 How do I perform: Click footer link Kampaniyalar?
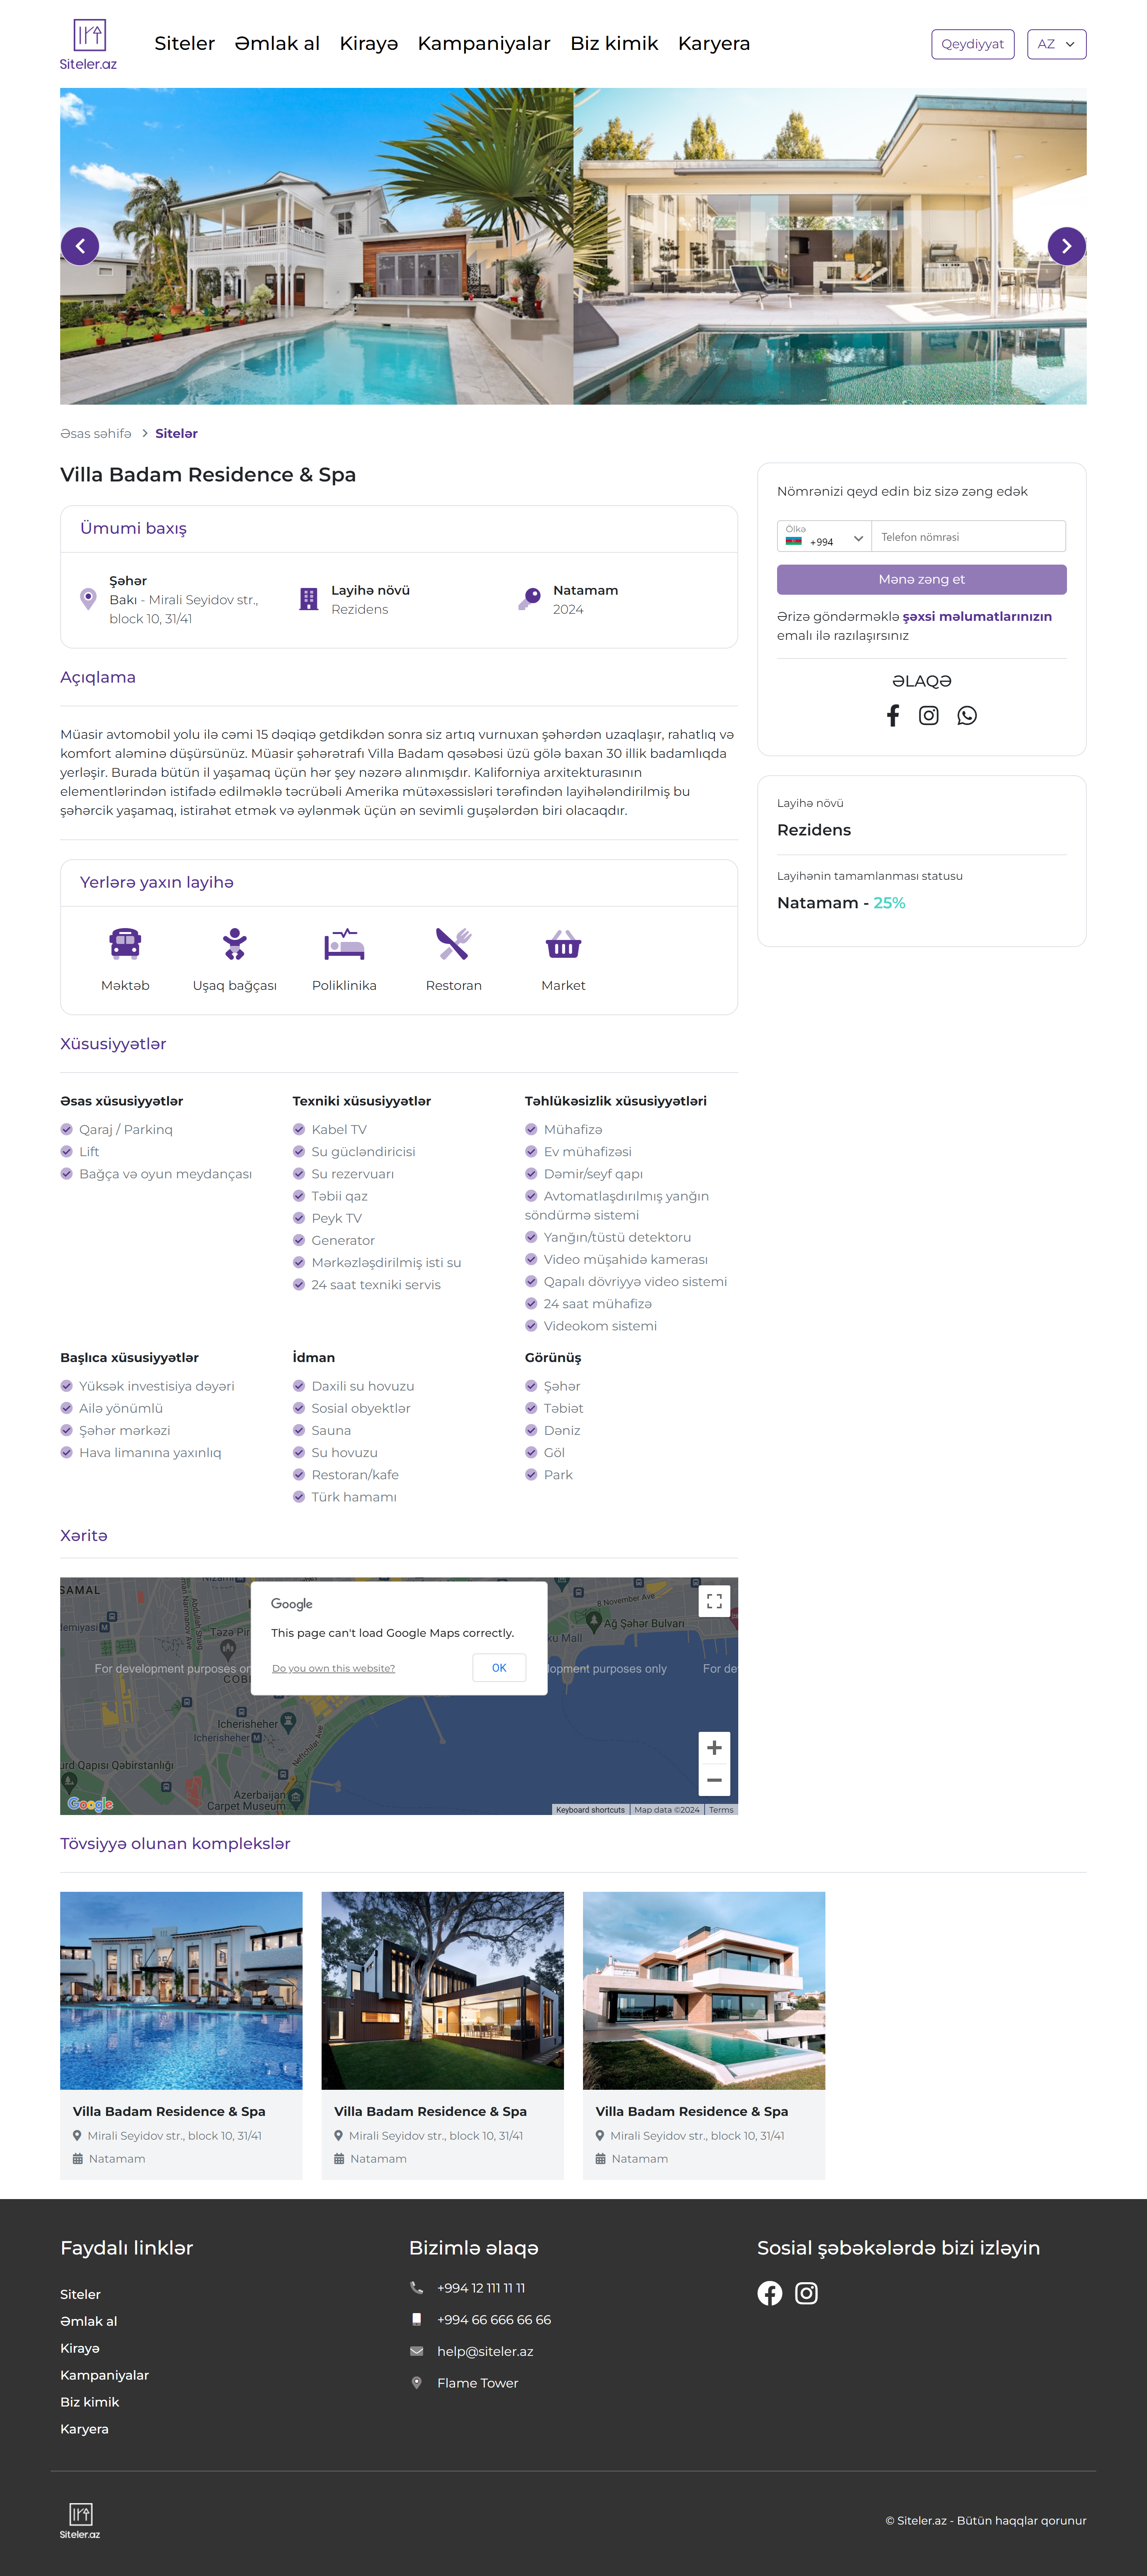coord(104,2375)
